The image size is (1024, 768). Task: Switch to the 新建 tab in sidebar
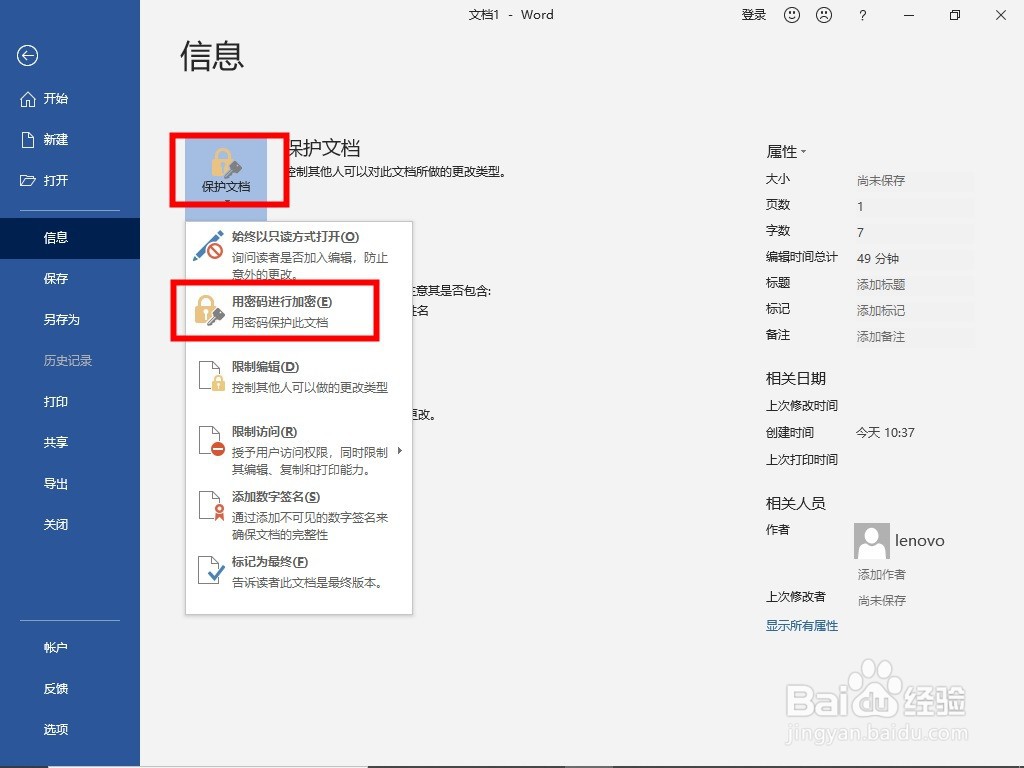[x=55, y=139]
